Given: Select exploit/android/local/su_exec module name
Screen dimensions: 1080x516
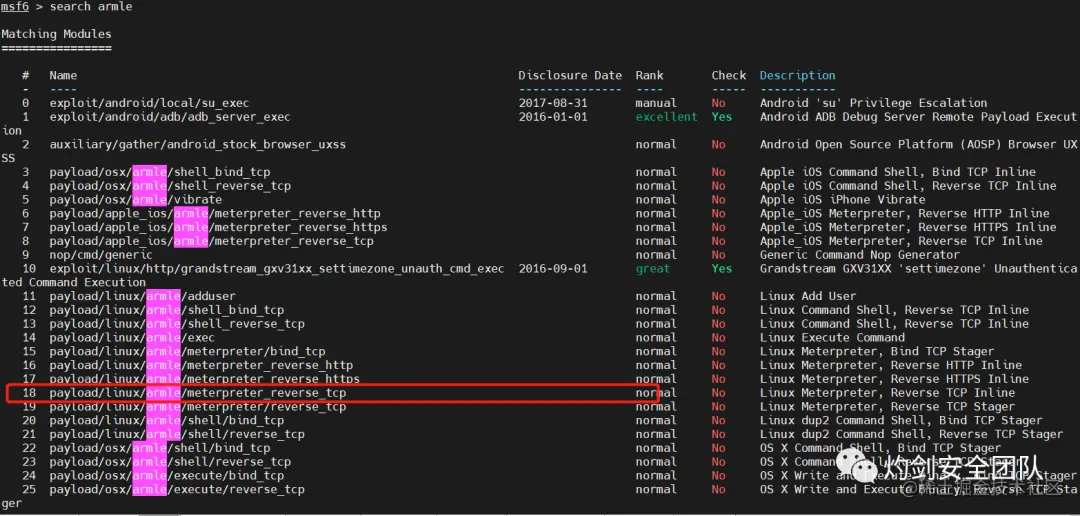Looking at the screenshot, I should point(149,103).
